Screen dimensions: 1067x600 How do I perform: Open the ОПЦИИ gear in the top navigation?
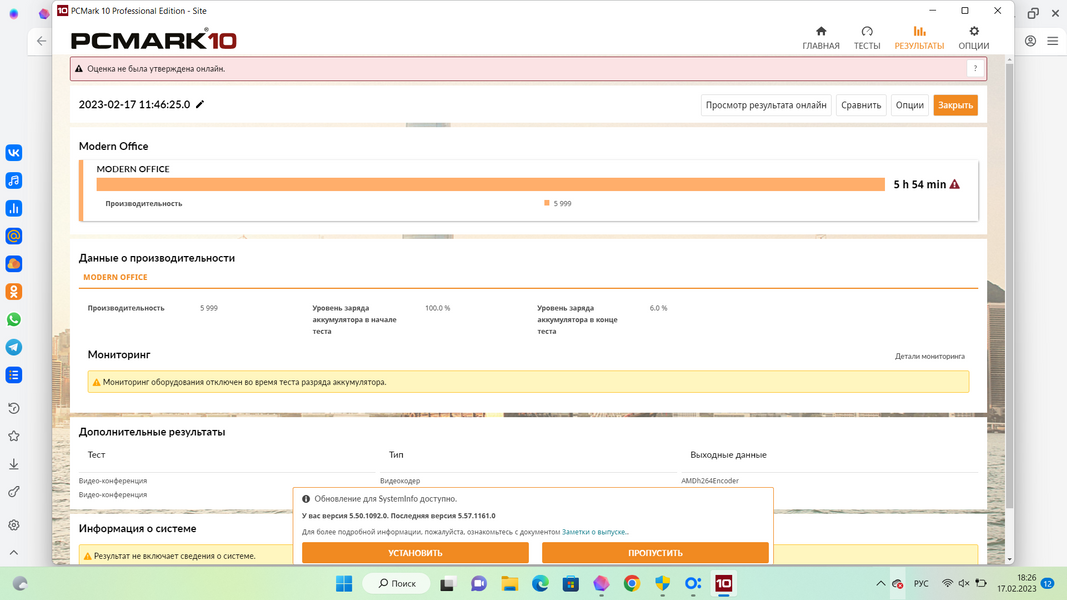tap(973, 38)
